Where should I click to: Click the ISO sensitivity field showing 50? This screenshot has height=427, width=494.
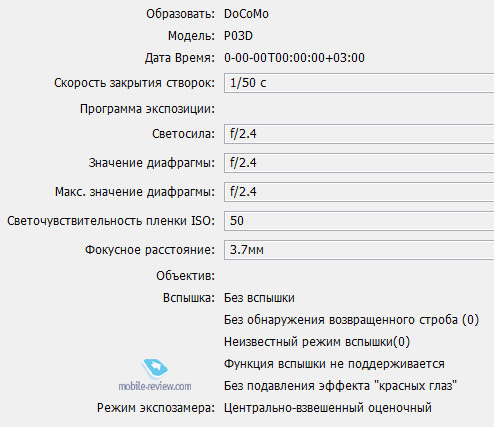(359, 221)
